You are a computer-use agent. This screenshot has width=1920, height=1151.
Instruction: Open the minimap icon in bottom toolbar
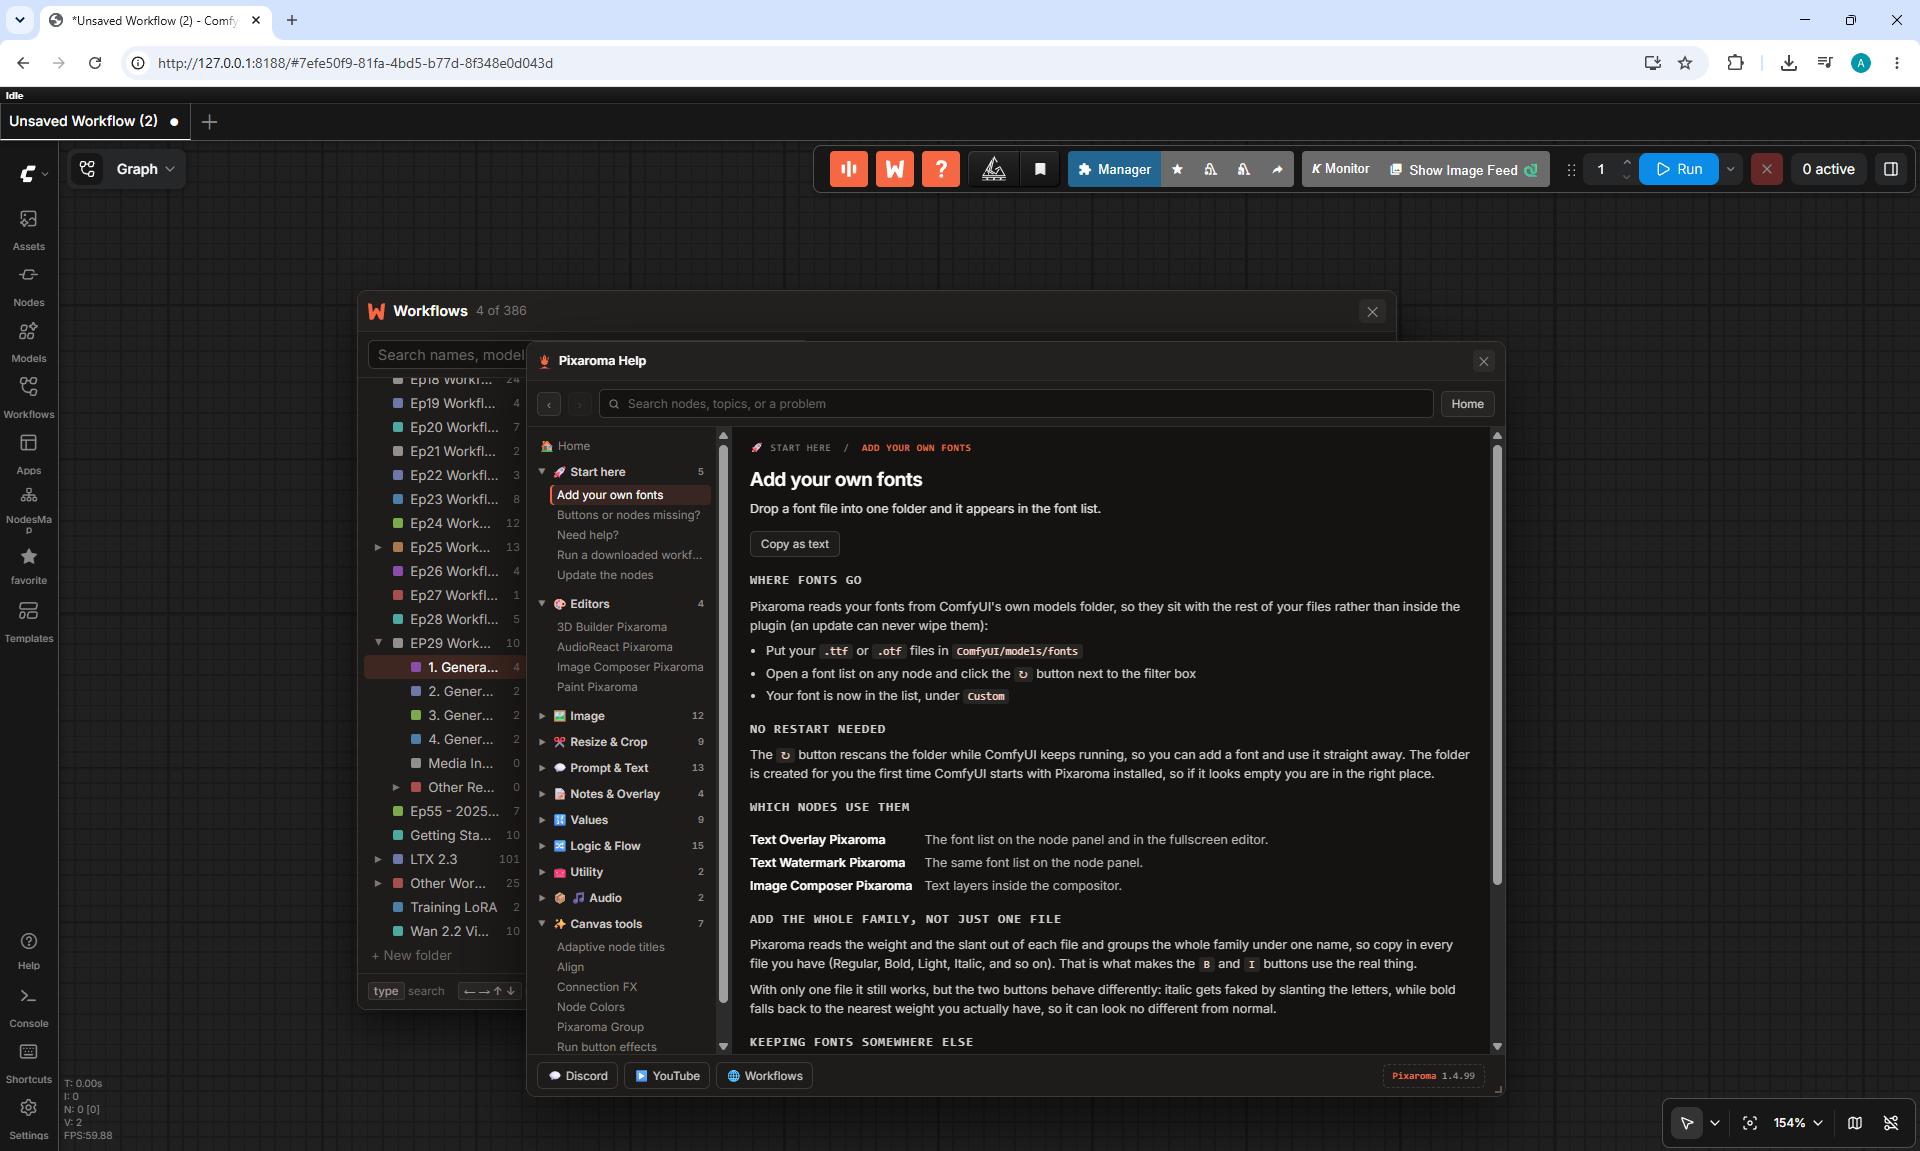click(1854, 1123)
